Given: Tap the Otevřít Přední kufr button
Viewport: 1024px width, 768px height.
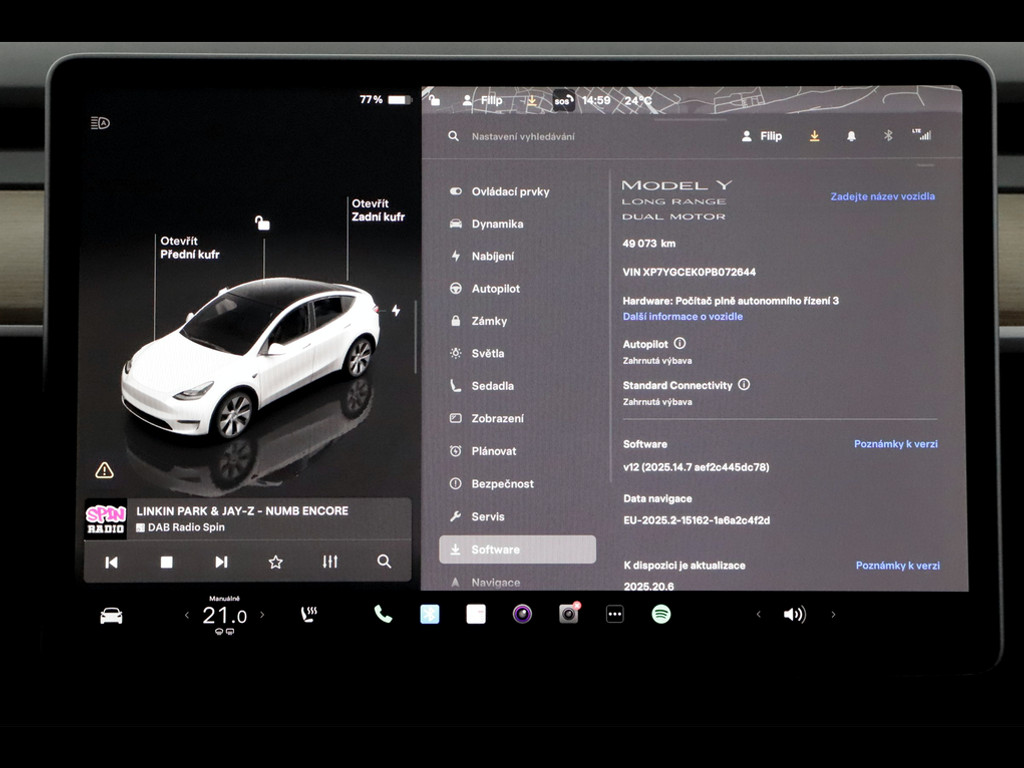Looking at the screenshot, I should pyautogui.click(x=189, y=248).
